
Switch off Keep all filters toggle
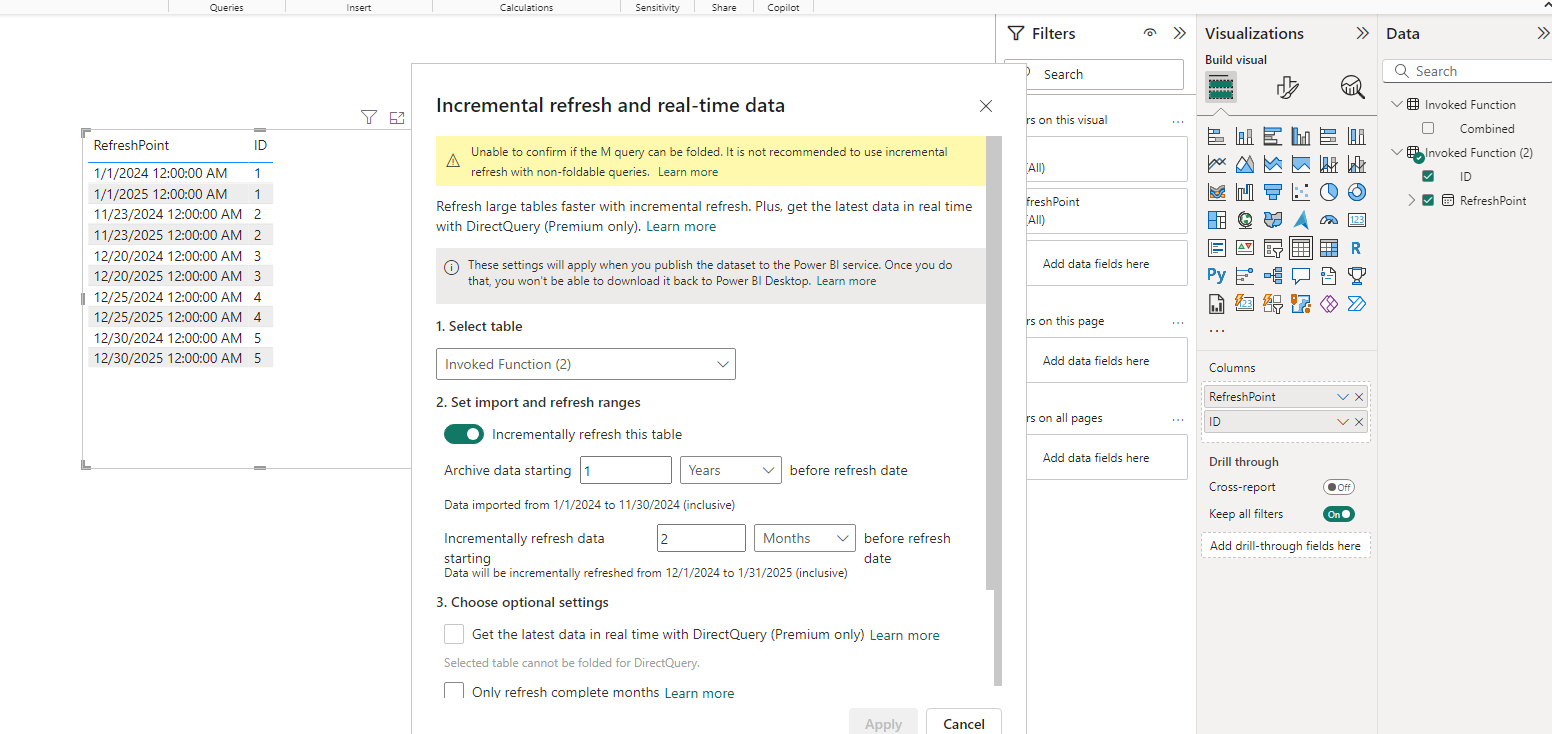[1338, 514]
